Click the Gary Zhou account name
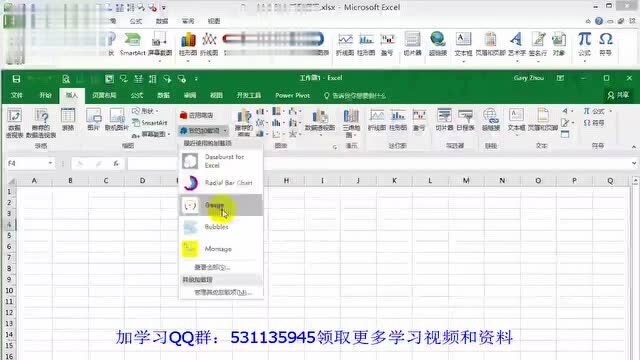Image resolution: width=640 pixels, height=360 pixels. click(x=529, y=78)
